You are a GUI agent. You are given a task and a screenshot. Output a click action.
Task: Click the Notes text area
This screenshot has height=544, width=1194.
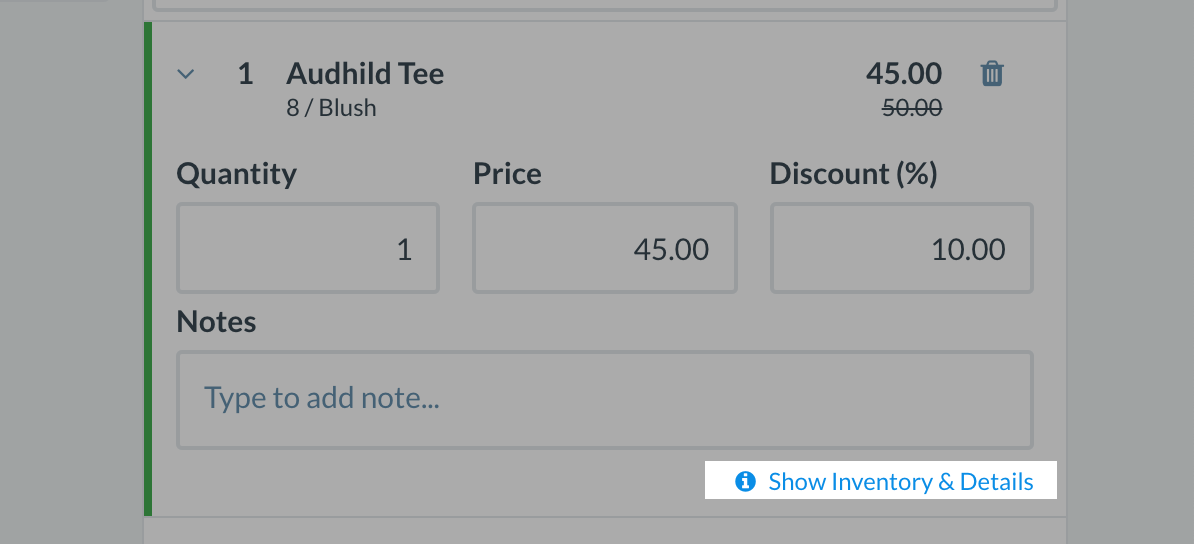[x=604, y=399]
